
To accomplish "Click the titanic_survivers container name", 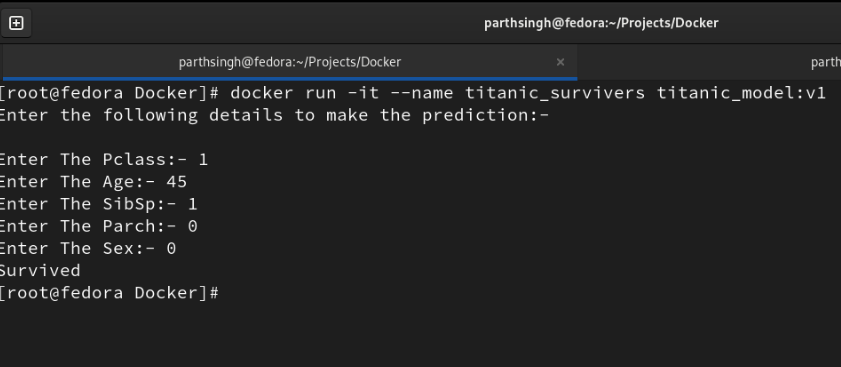I will pos(555,93).
